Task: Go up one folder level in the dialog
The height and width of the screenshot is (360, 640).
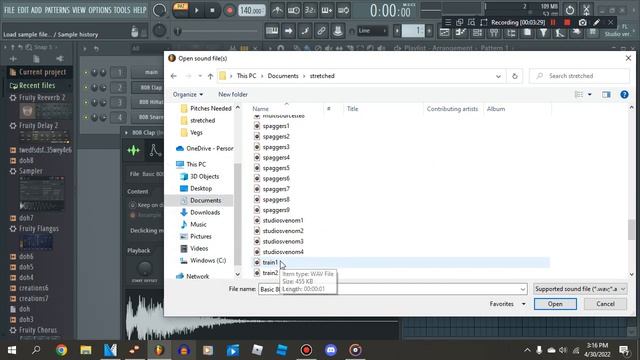Action: [210, 76]
